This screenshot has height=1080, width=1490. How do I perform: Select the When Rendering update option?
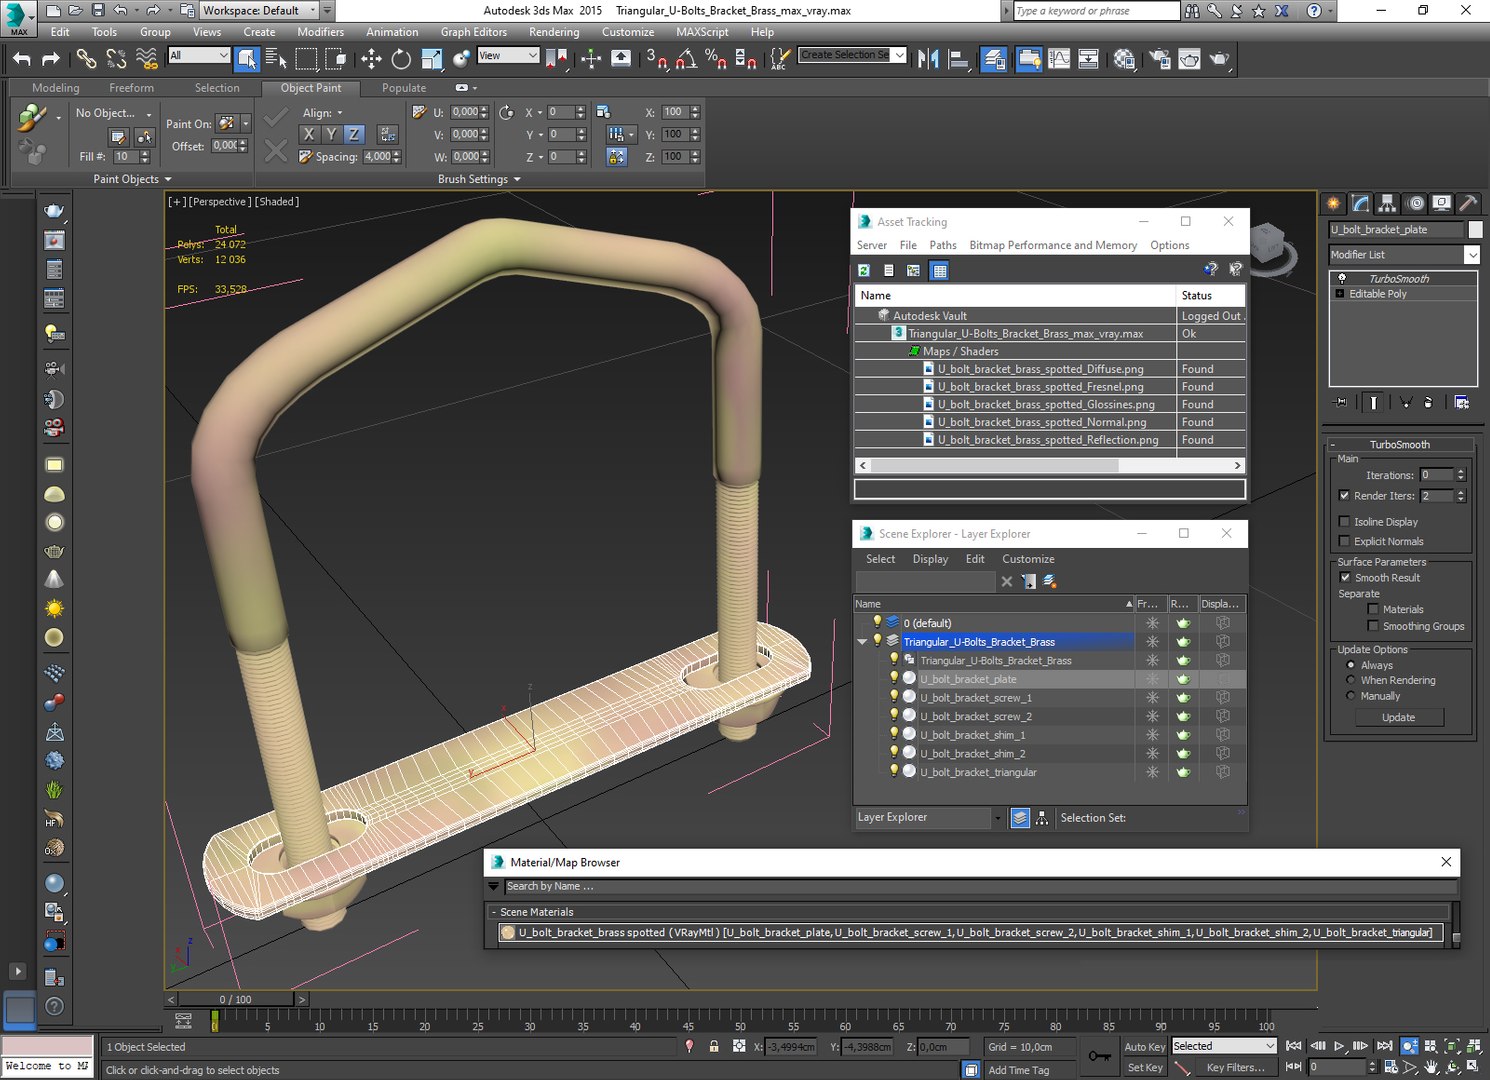click(x=1351, y=680)
